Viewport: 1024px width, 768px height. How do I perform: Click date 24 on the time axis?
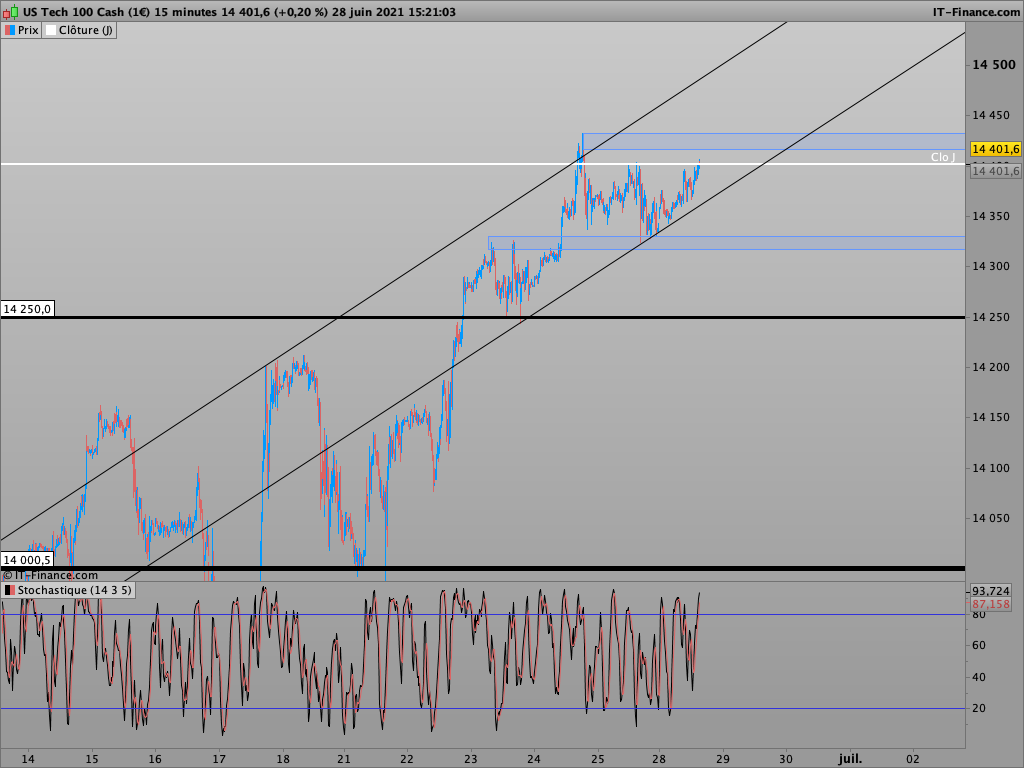coord(534,759)
